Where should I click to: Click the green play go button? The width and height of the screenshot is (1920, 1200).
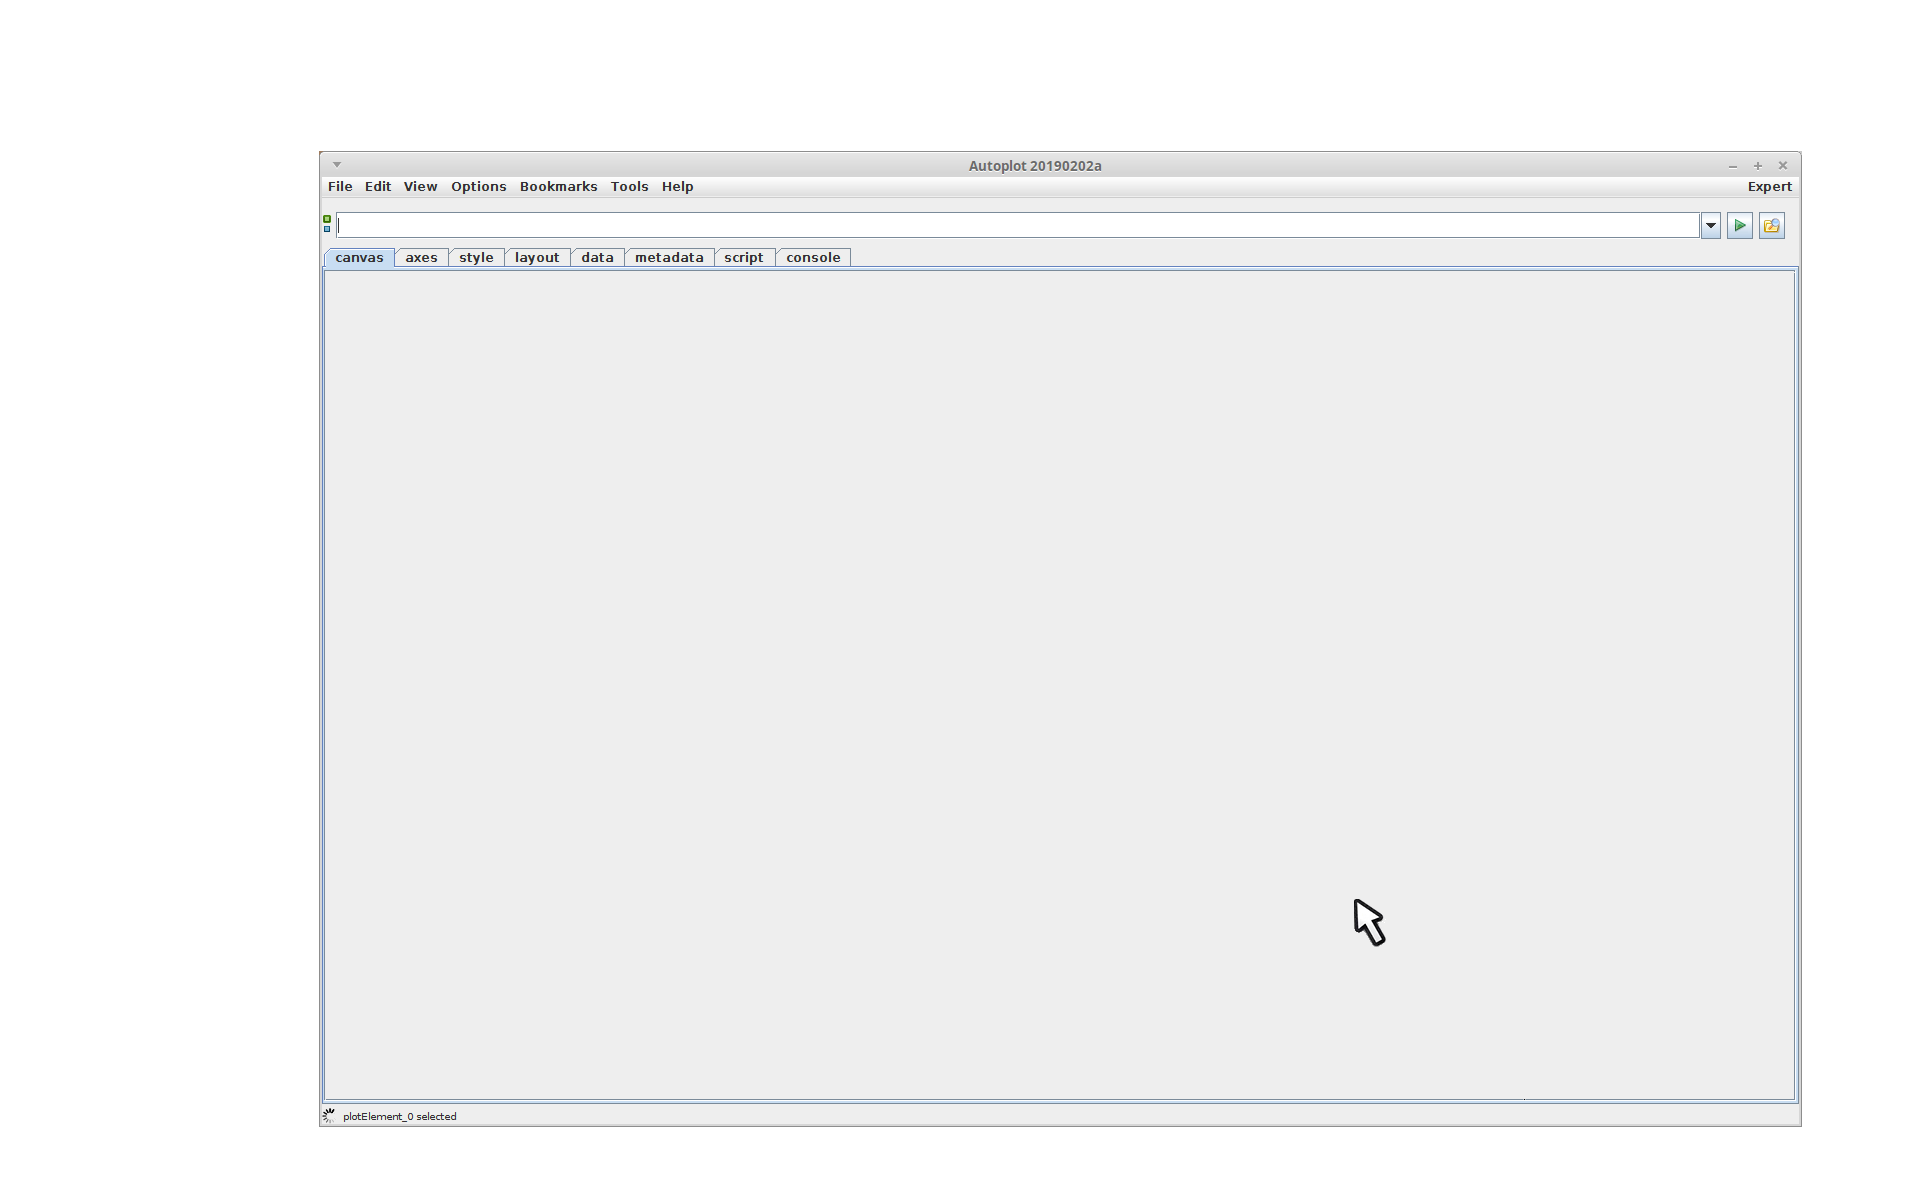point(1739,226)
